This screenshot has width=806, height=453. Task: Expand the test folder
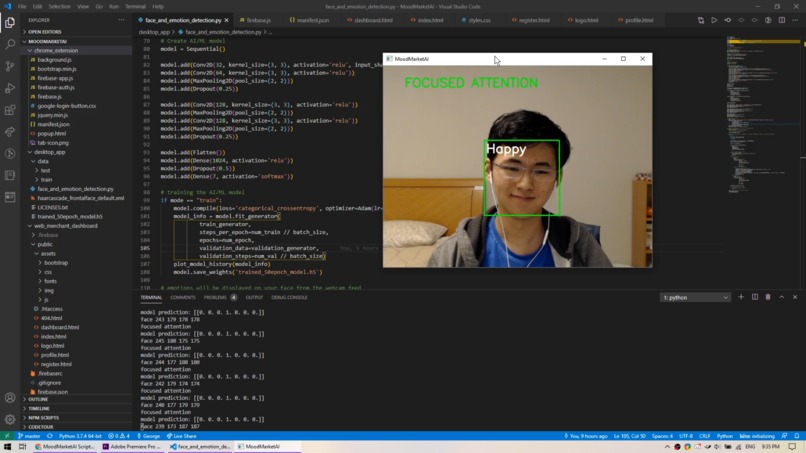76,170
